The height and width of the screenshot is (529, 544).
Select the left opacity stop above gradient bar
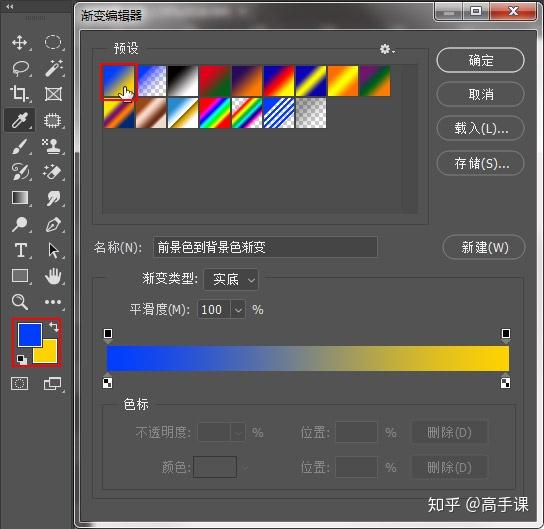tap(108, 335)
